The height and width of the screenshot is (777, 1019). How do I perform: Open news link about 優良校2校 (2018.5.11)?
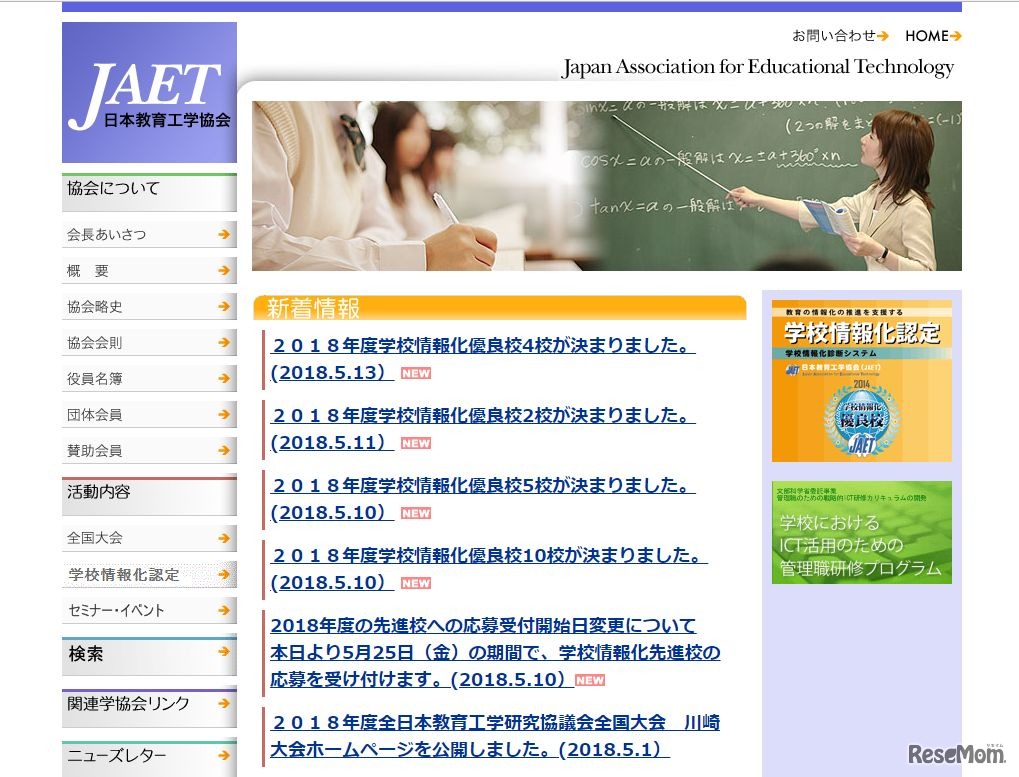[482, 429]
